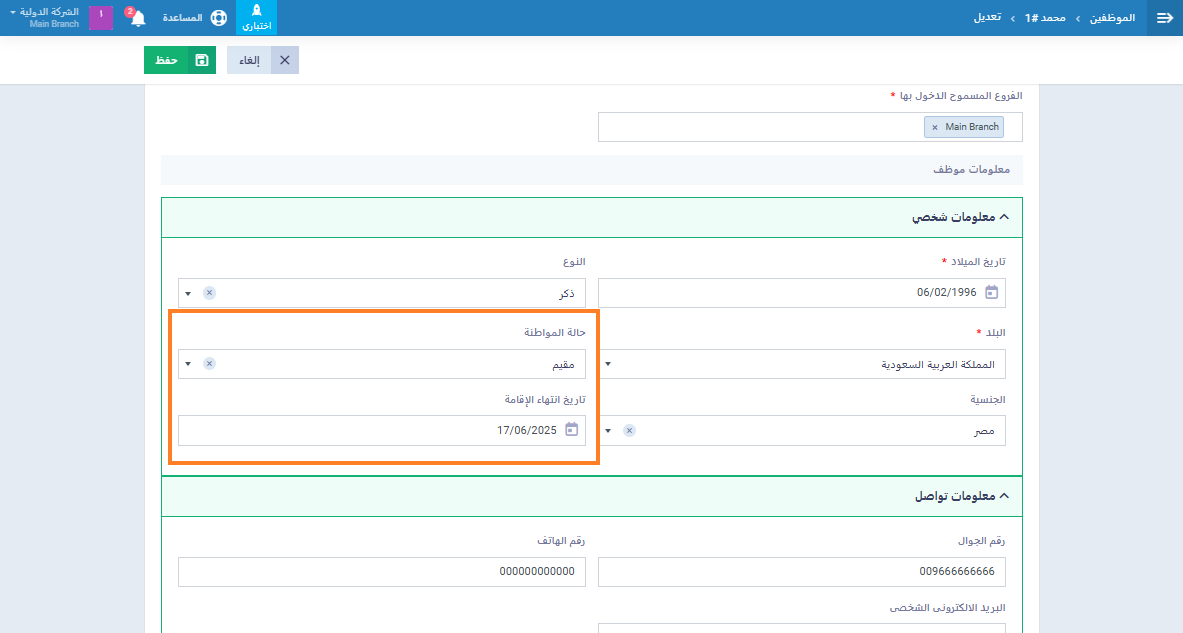
Task: Remove the Main Branch tag with its x
Action: point(935,128)
